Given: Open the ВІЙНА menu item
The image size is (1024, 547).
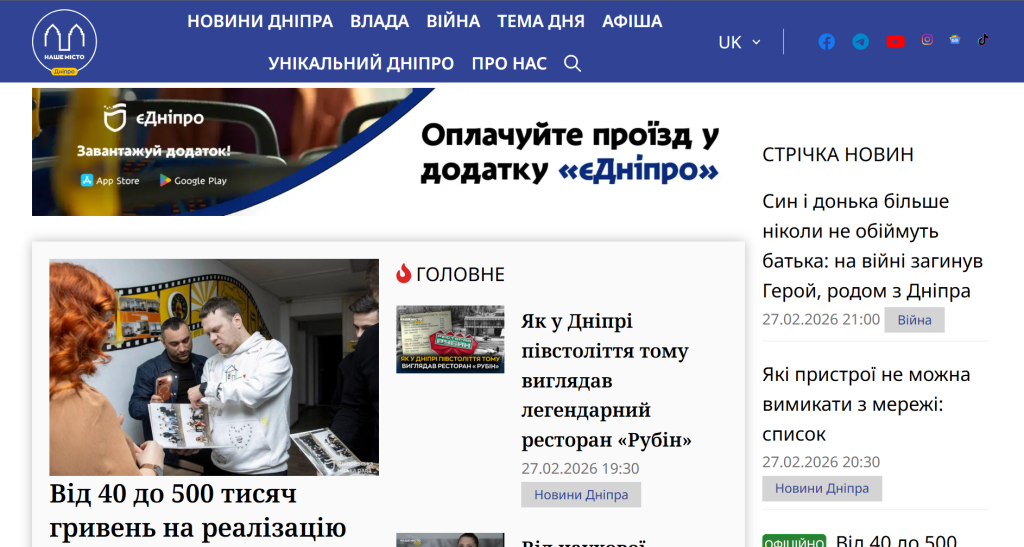Looking at the screenshot, I should pyautogui.click(x=453, y=22).
